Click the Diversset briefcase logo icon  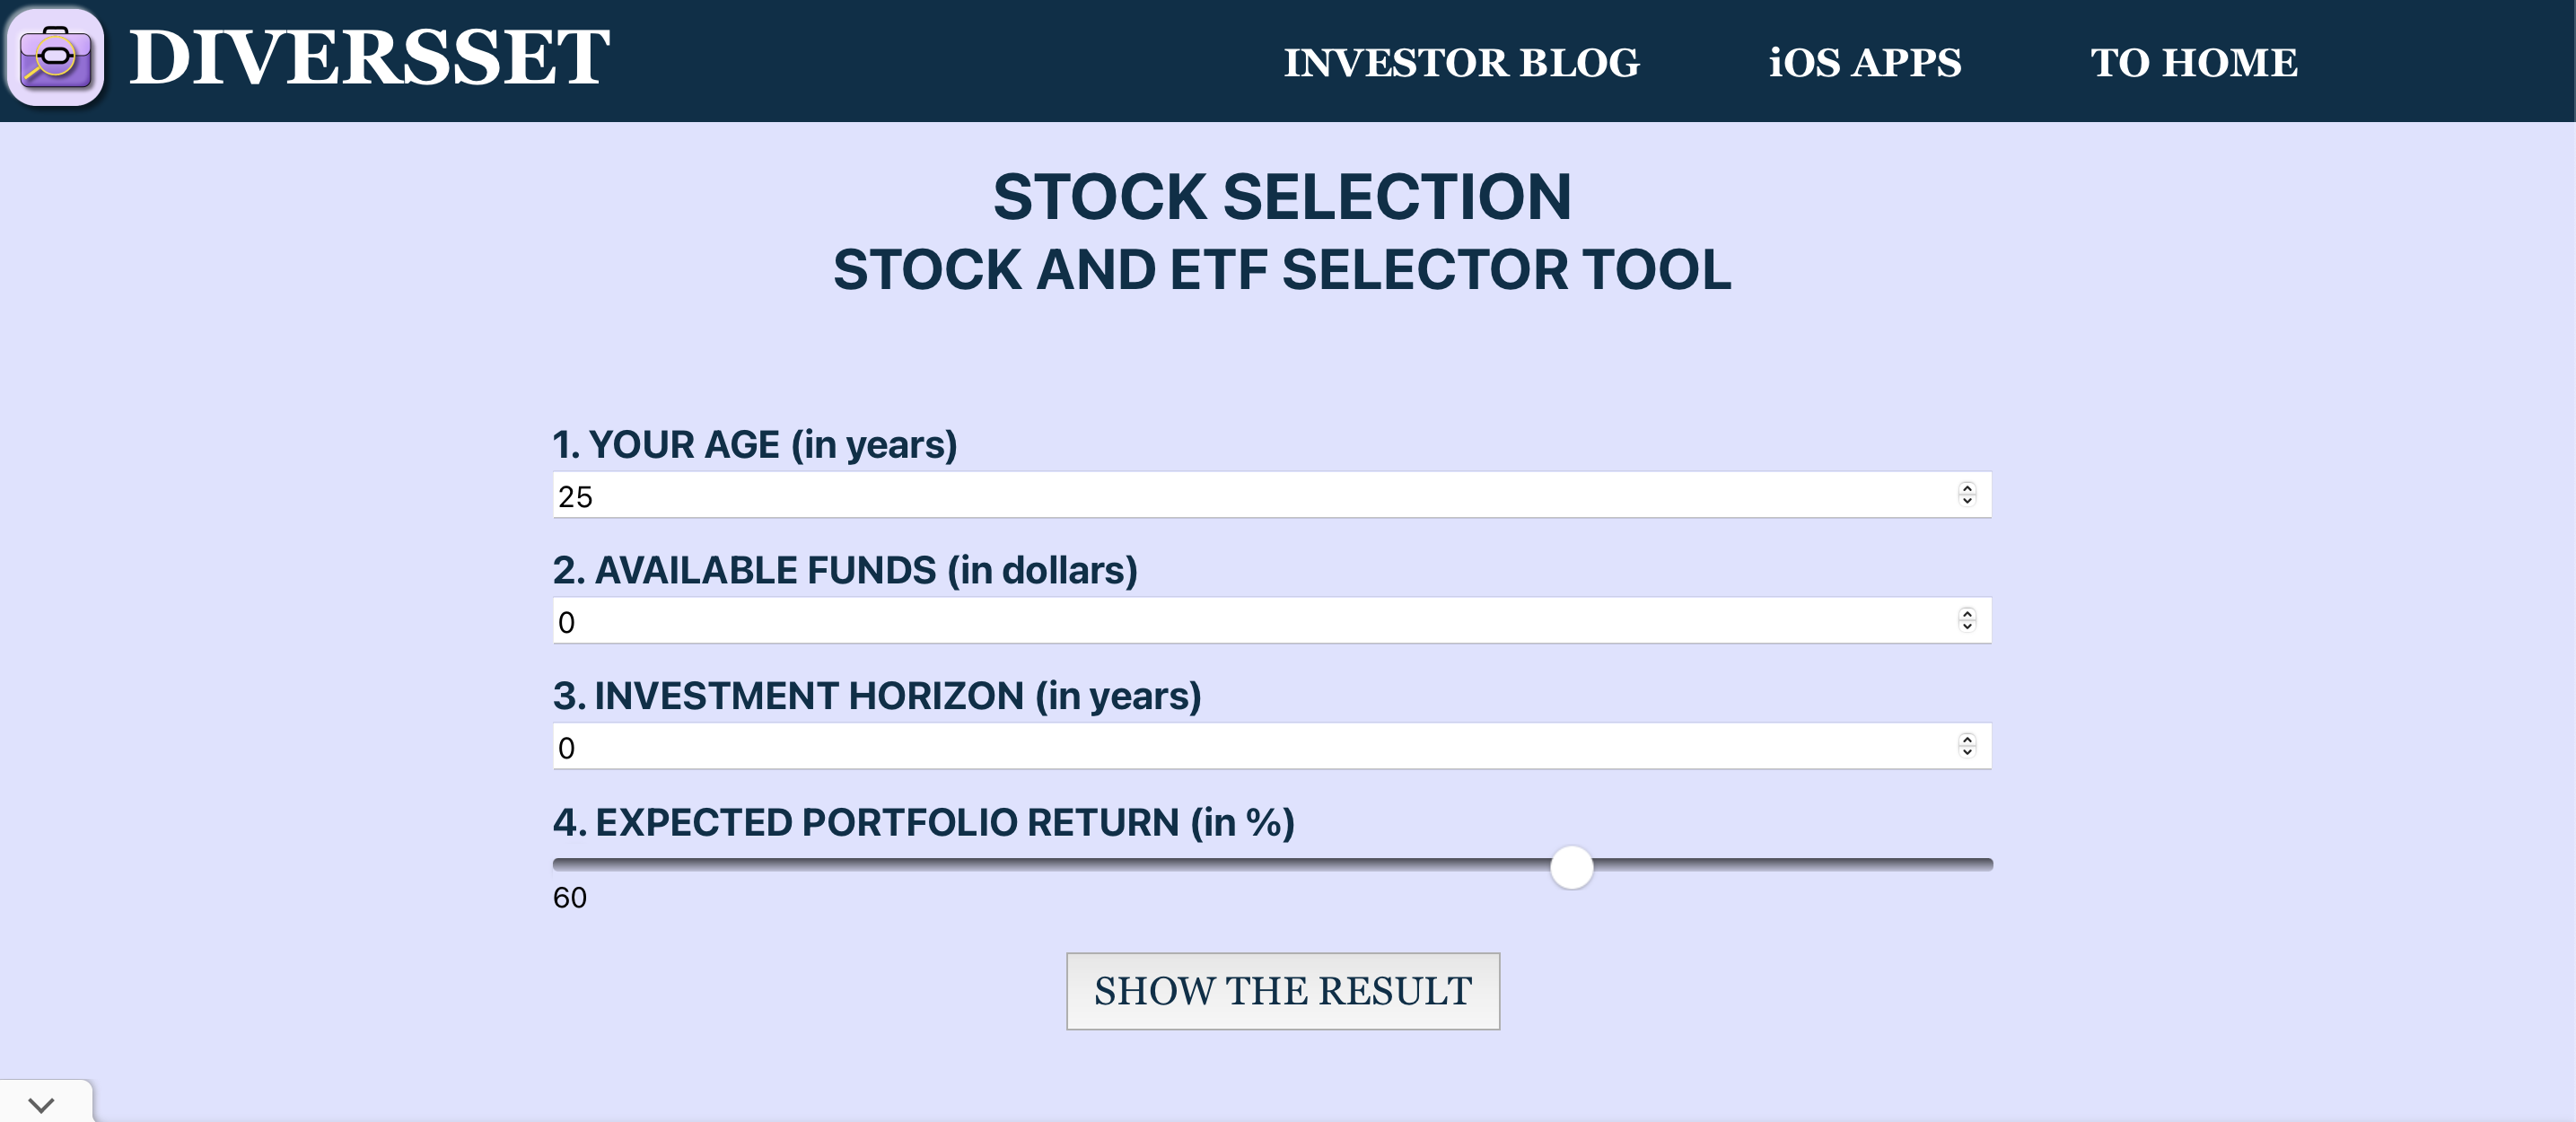[x=55, y=57]
